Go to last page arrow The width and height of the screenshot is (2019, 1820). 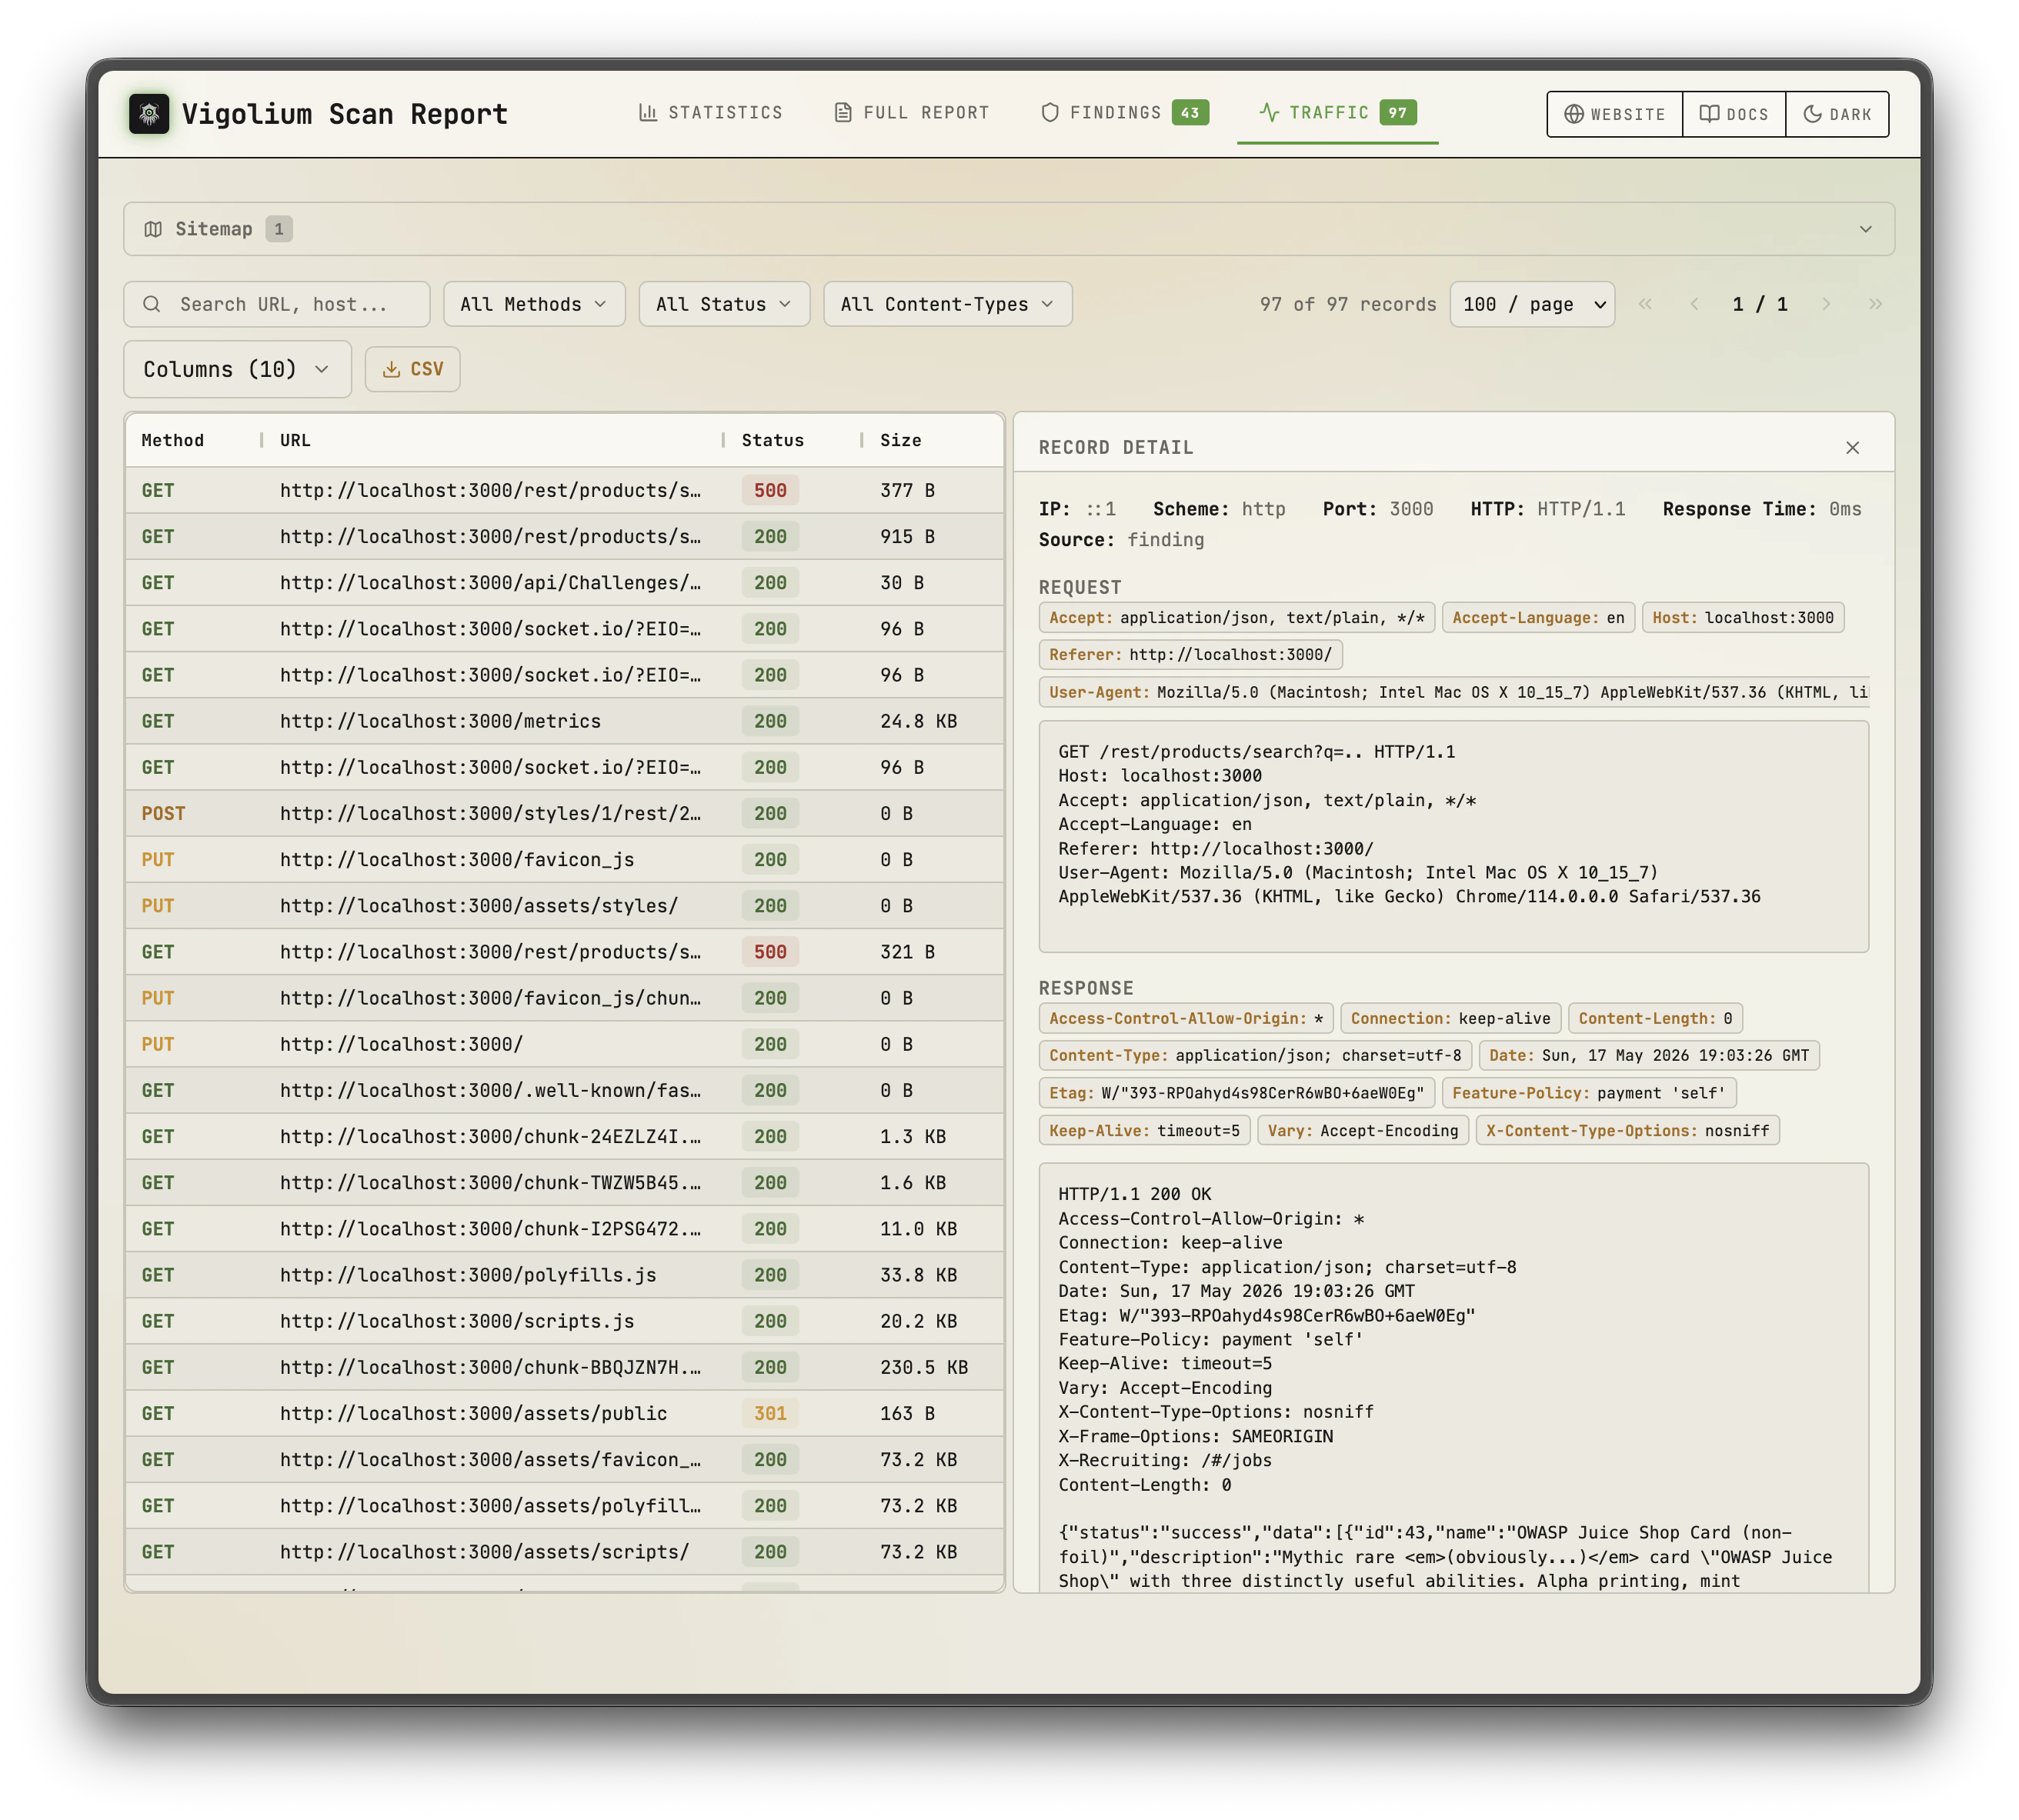point(1875,304)
